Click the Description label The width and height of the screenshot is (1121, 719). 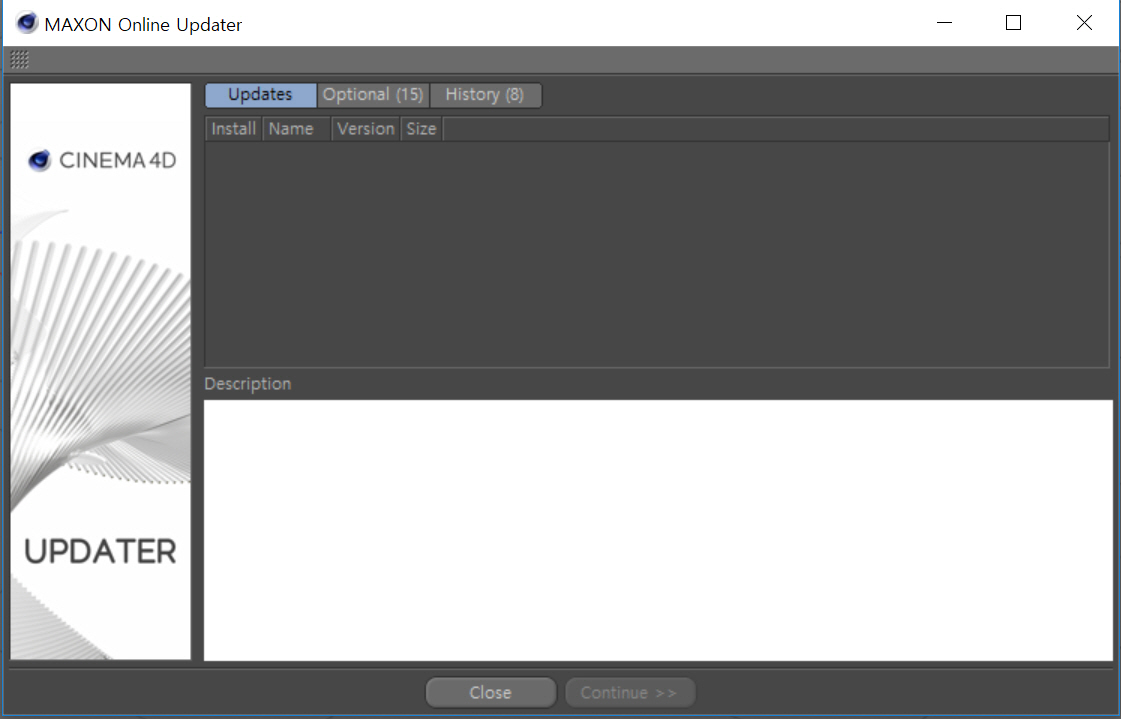(247, 384)
